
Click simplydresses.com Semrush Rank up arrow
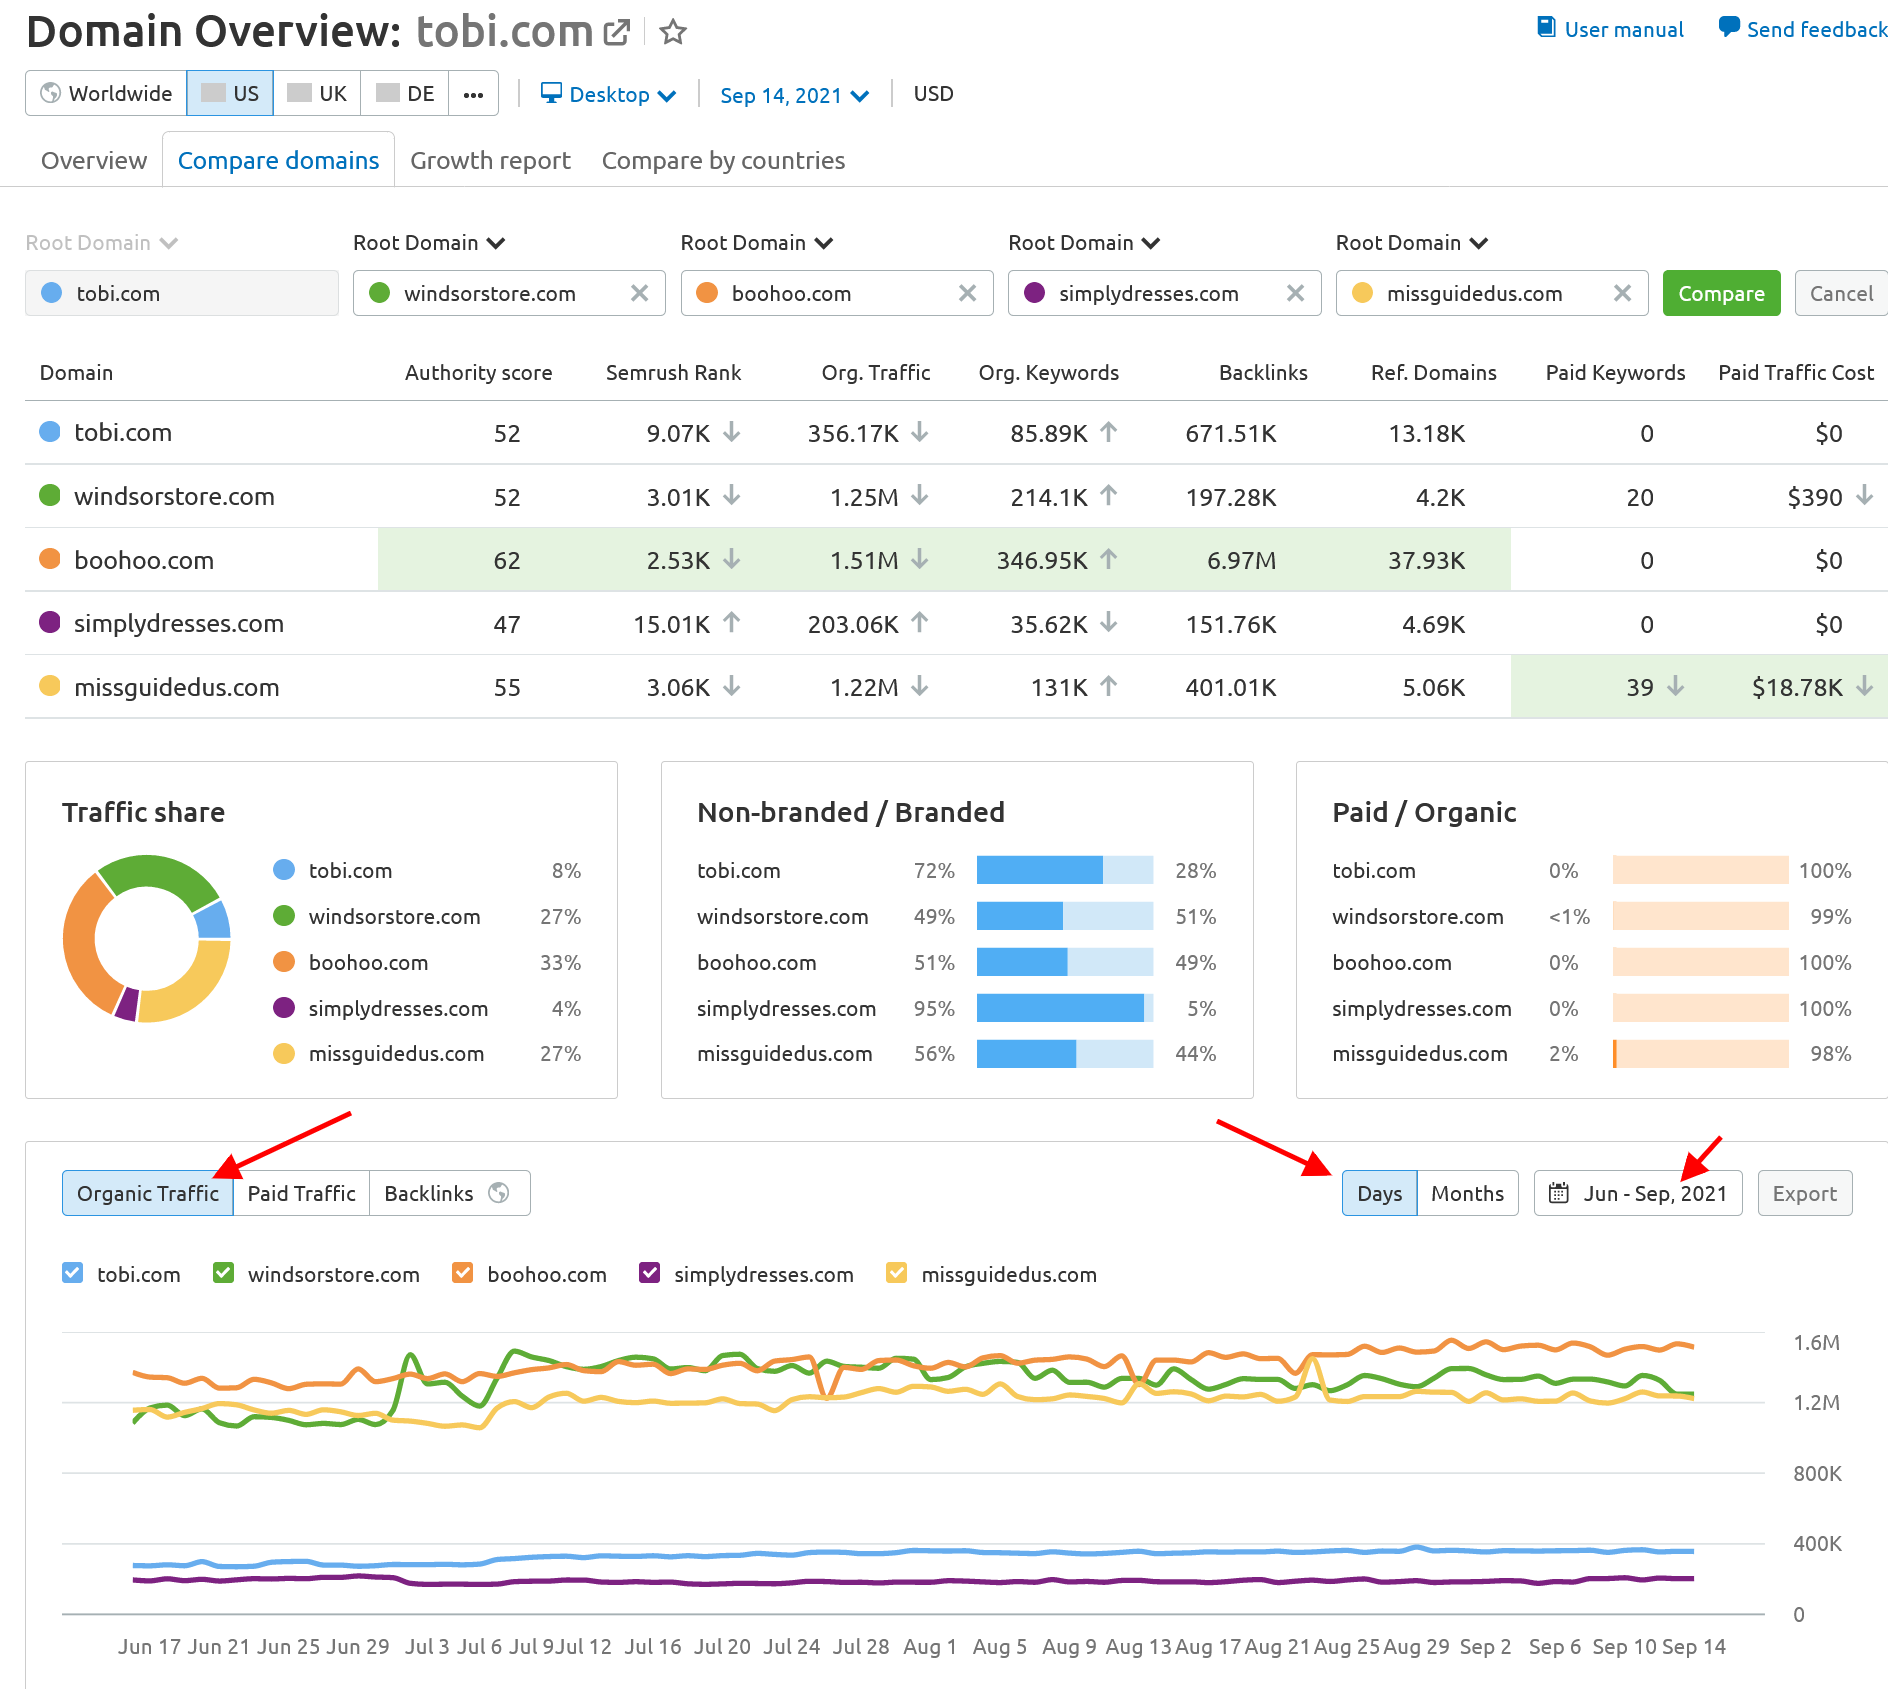click(732, 623)
